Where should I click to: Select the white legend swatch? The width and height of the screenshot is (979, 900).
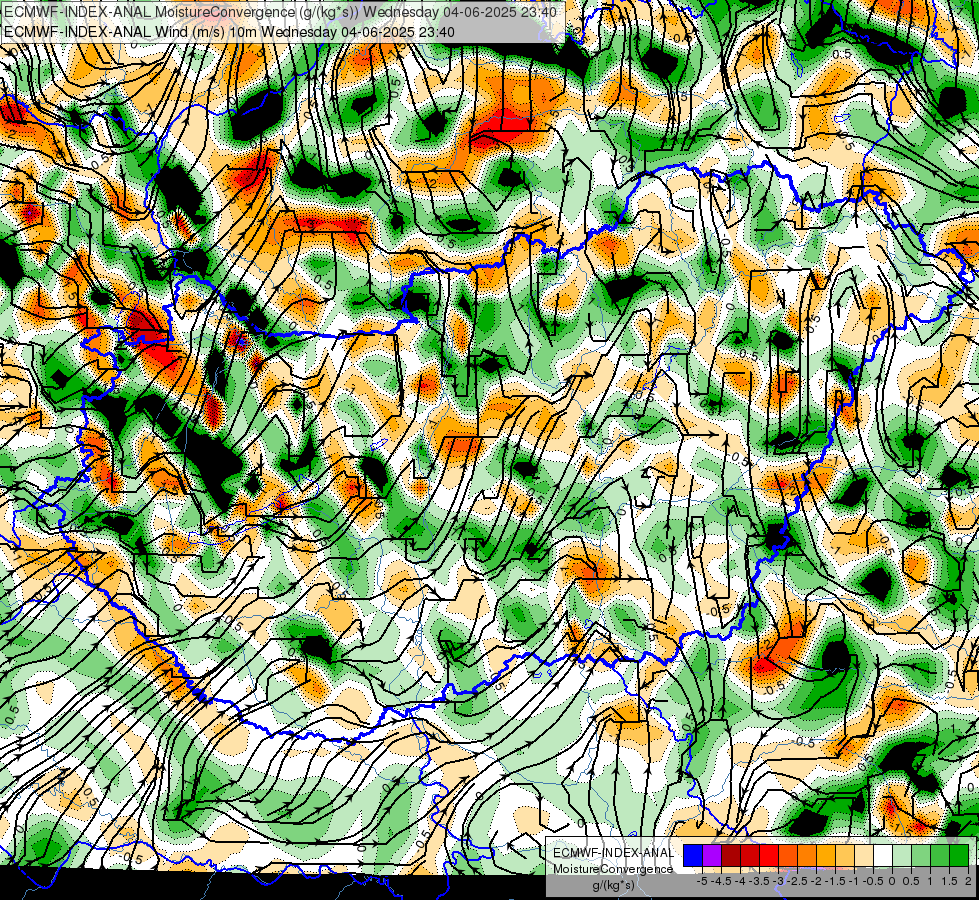tap(883, 856)
